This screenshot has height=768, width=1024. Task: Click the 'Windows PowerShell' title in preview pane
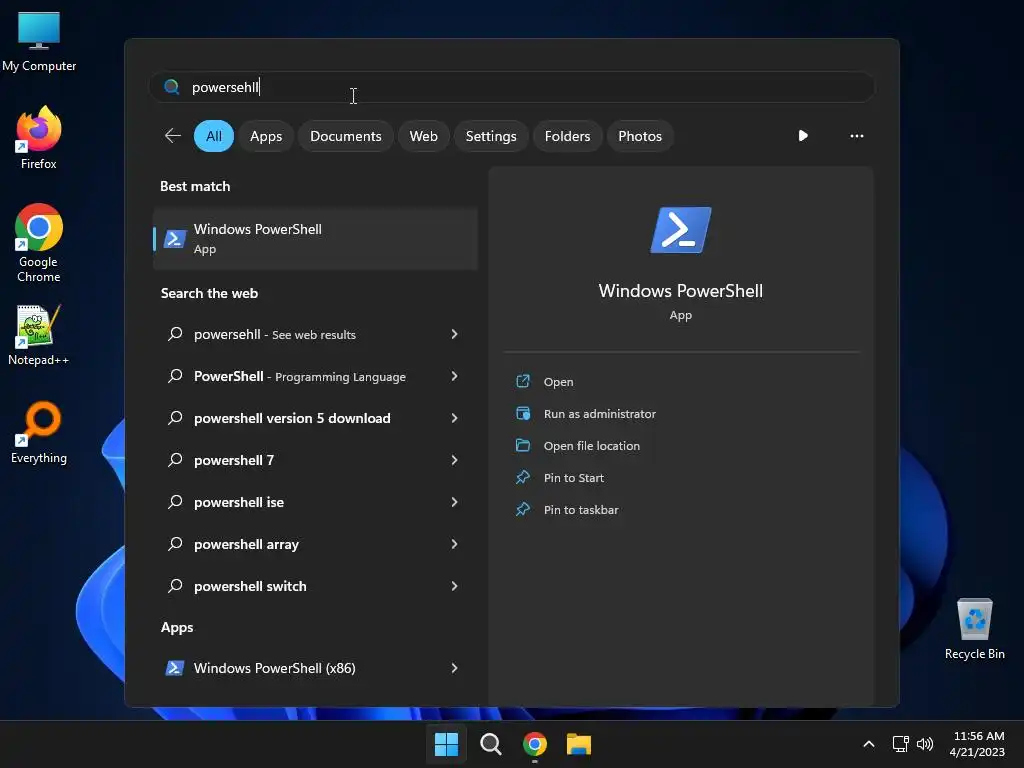(x=680, y=291)
